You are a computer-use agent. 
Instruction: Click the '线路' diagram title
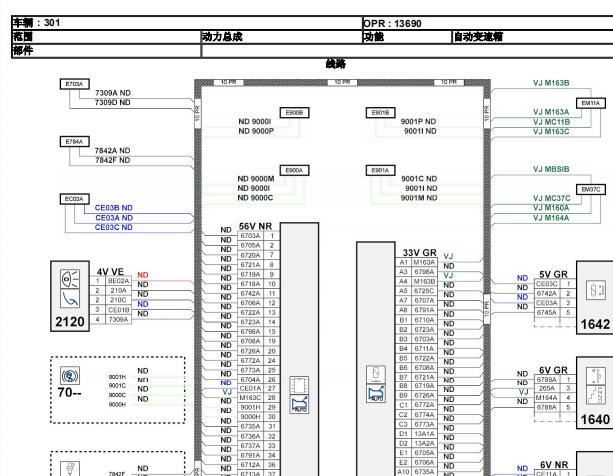[335, 64]
